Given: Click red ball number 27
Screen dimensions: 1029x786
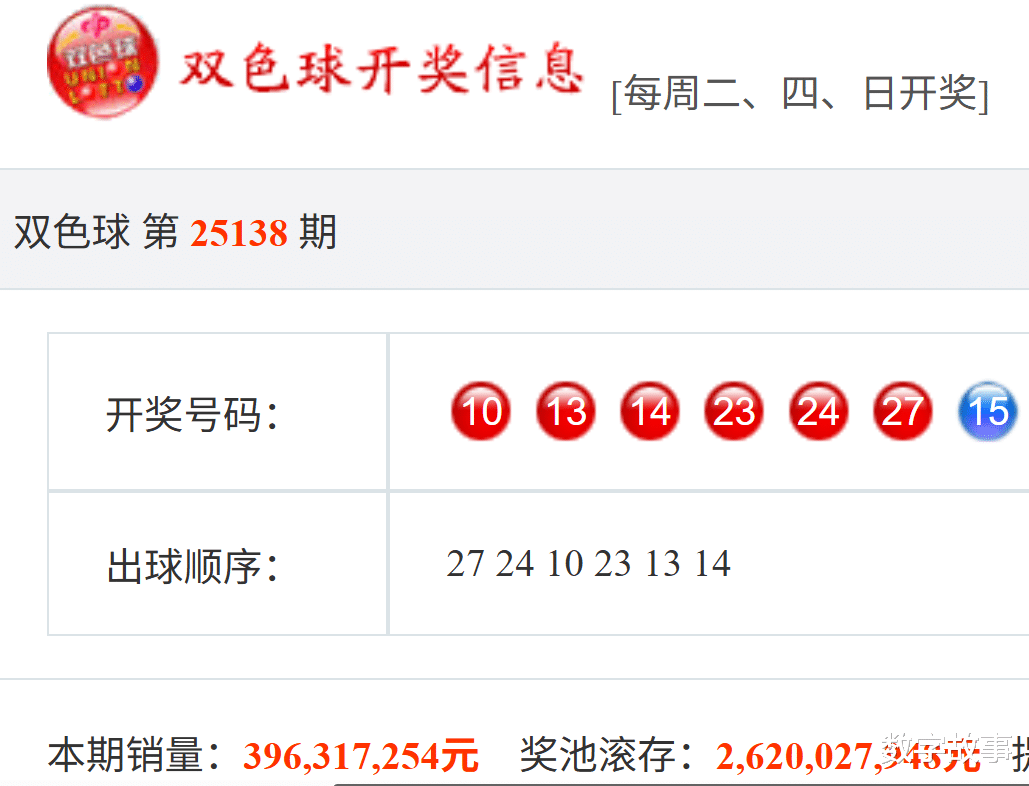Looking at the screenshot, I should [x=902, y=411].
